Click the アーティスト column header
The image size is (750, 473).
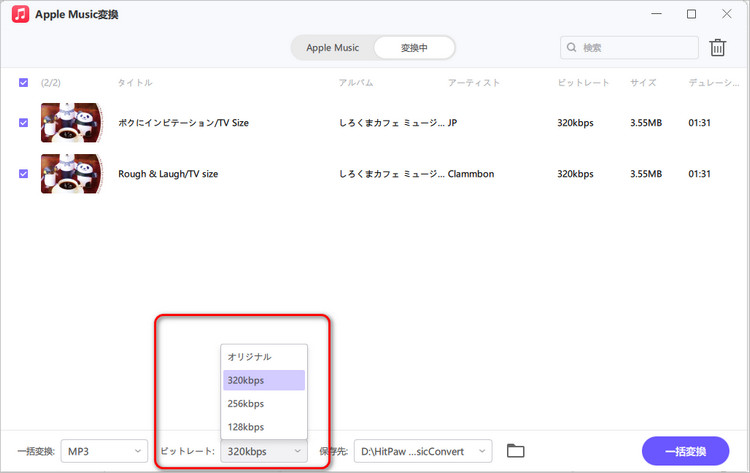474,83
